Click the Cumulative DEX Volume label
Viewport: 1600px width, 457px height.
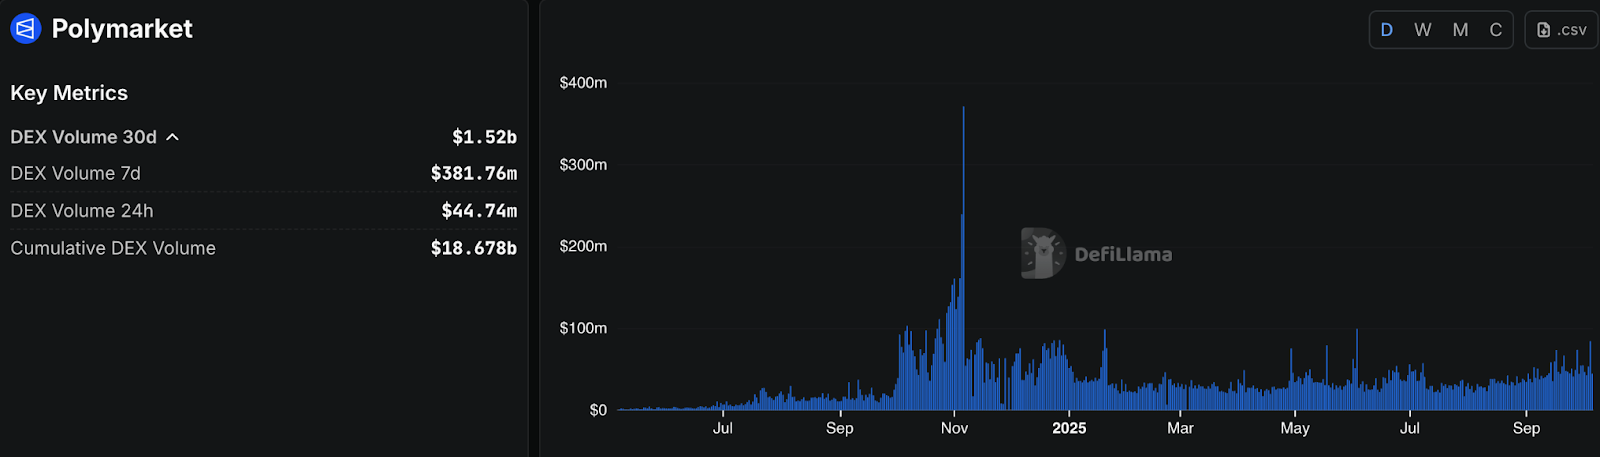113,248
